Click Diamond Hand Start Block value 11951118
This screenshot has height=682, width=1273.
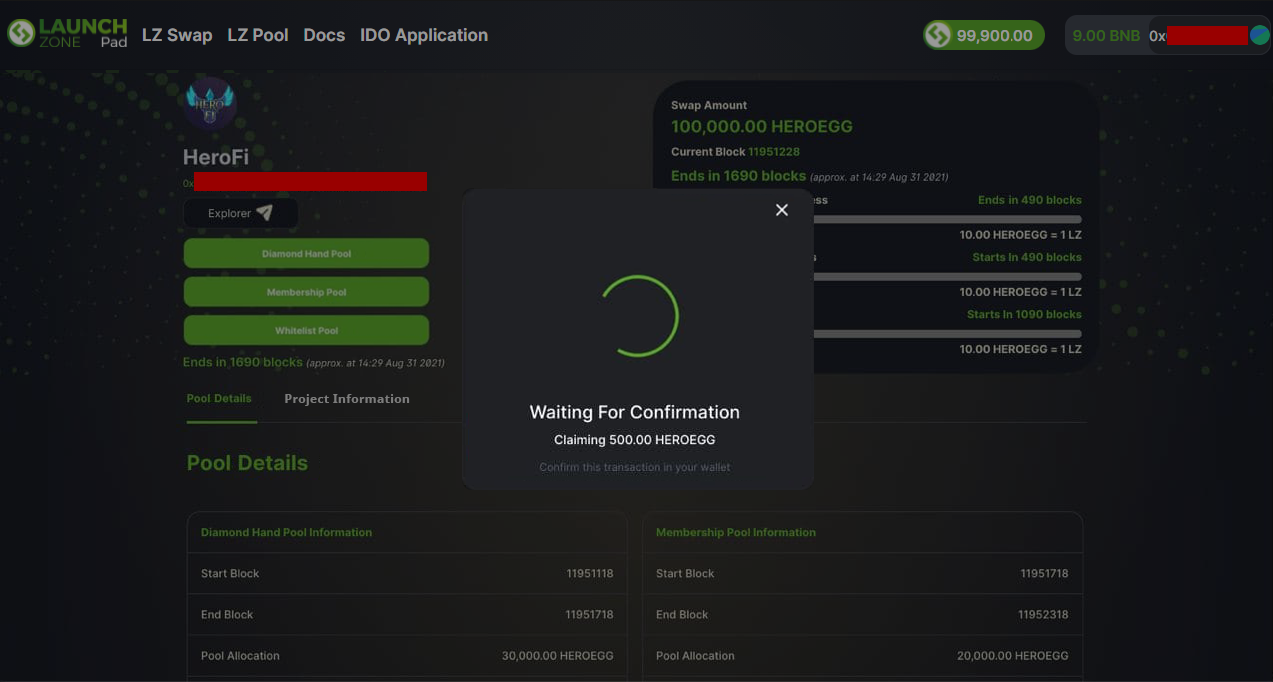[590, 573]
